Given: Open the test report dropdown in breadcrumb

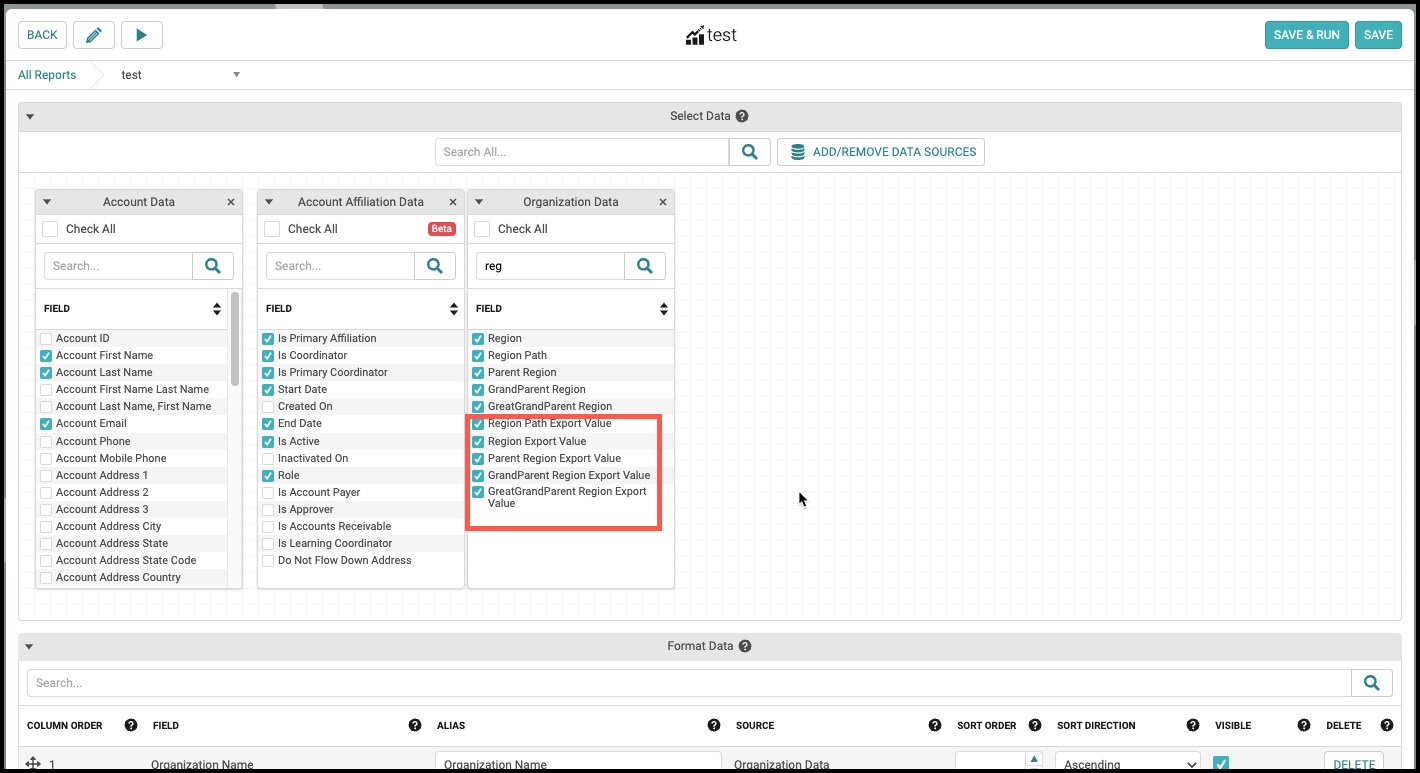Looking at the screenshot, I should click(x=236, y=75).
